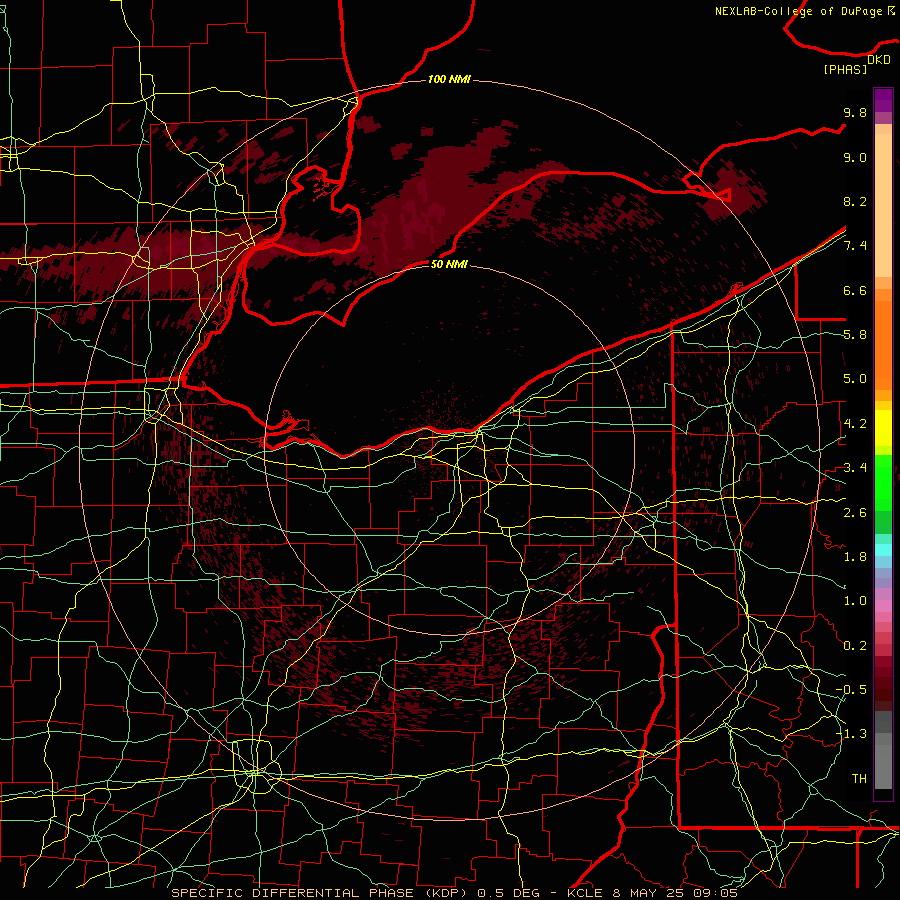Click the DKD label above the color scale

coord(879,60)
